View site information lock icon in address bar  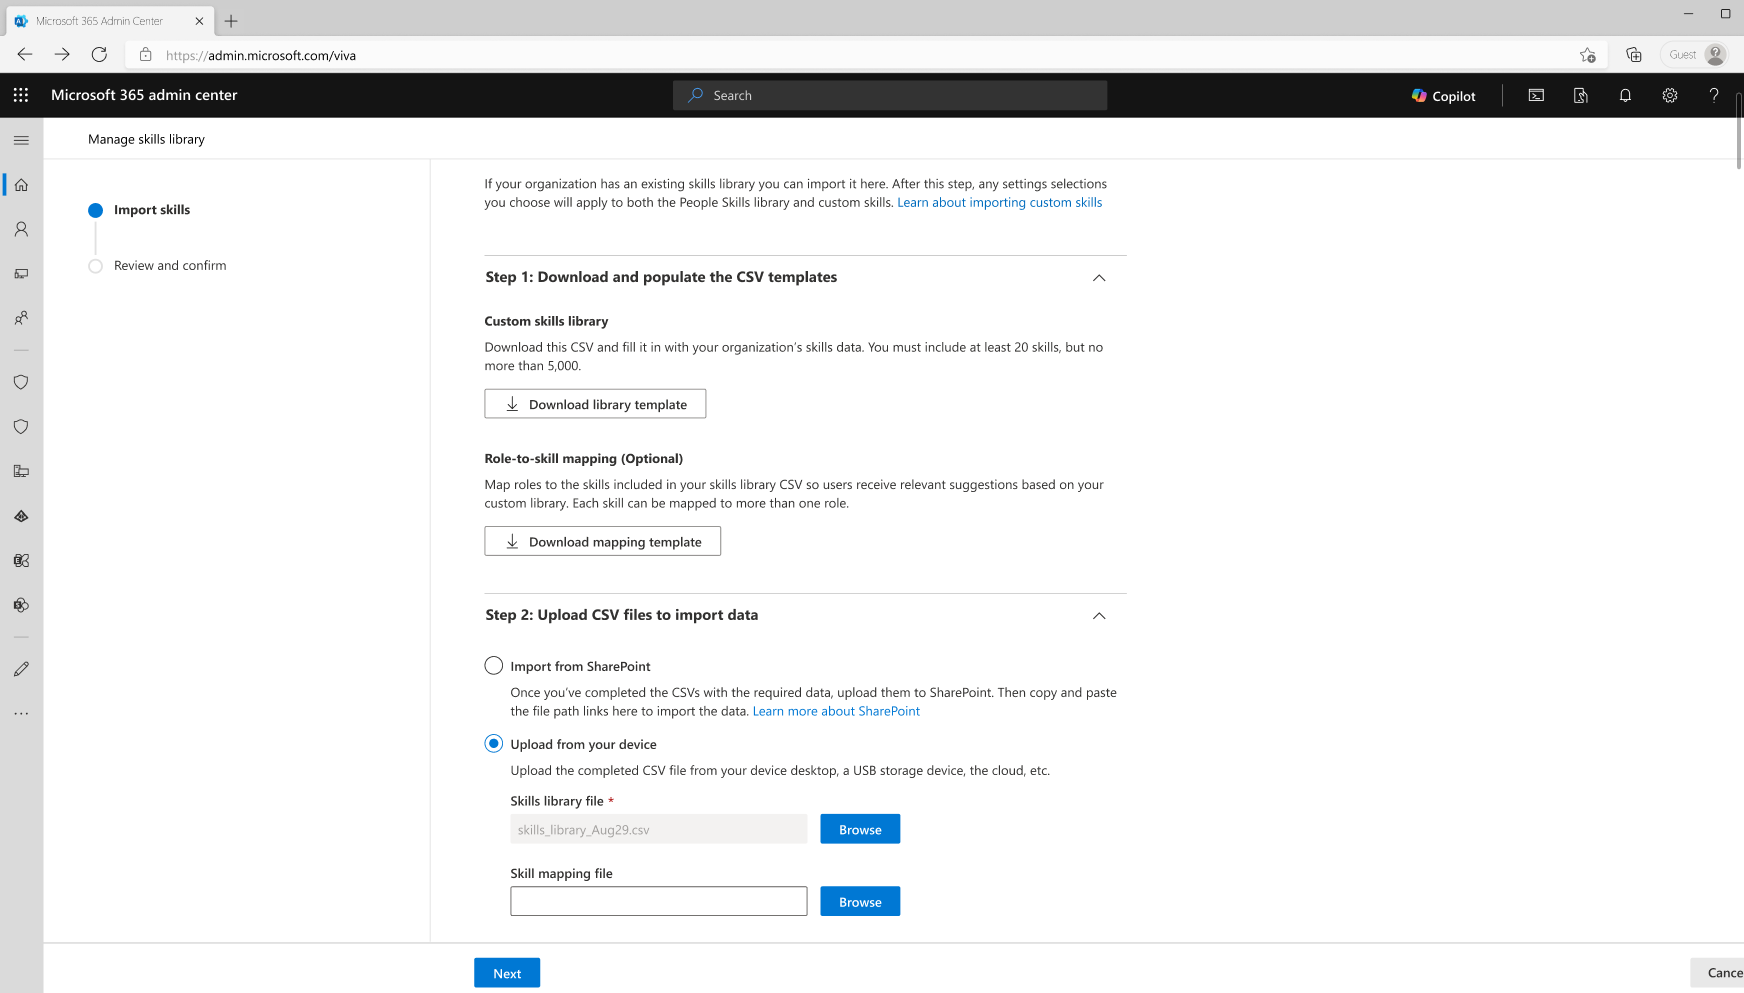tap(146, 55)
